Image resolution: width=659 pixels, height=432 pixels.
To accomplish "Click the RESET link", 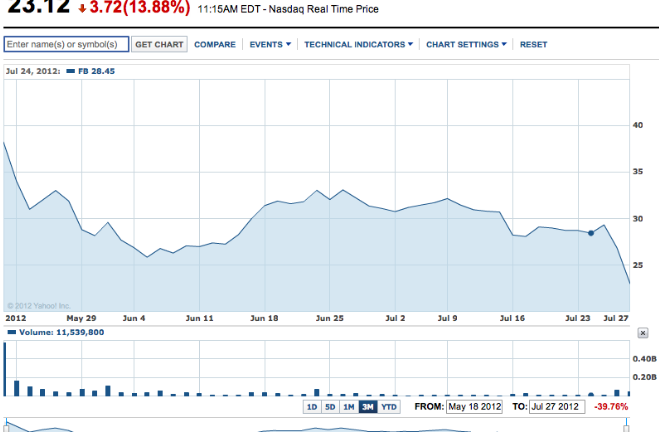I will (x=533, y=45).
